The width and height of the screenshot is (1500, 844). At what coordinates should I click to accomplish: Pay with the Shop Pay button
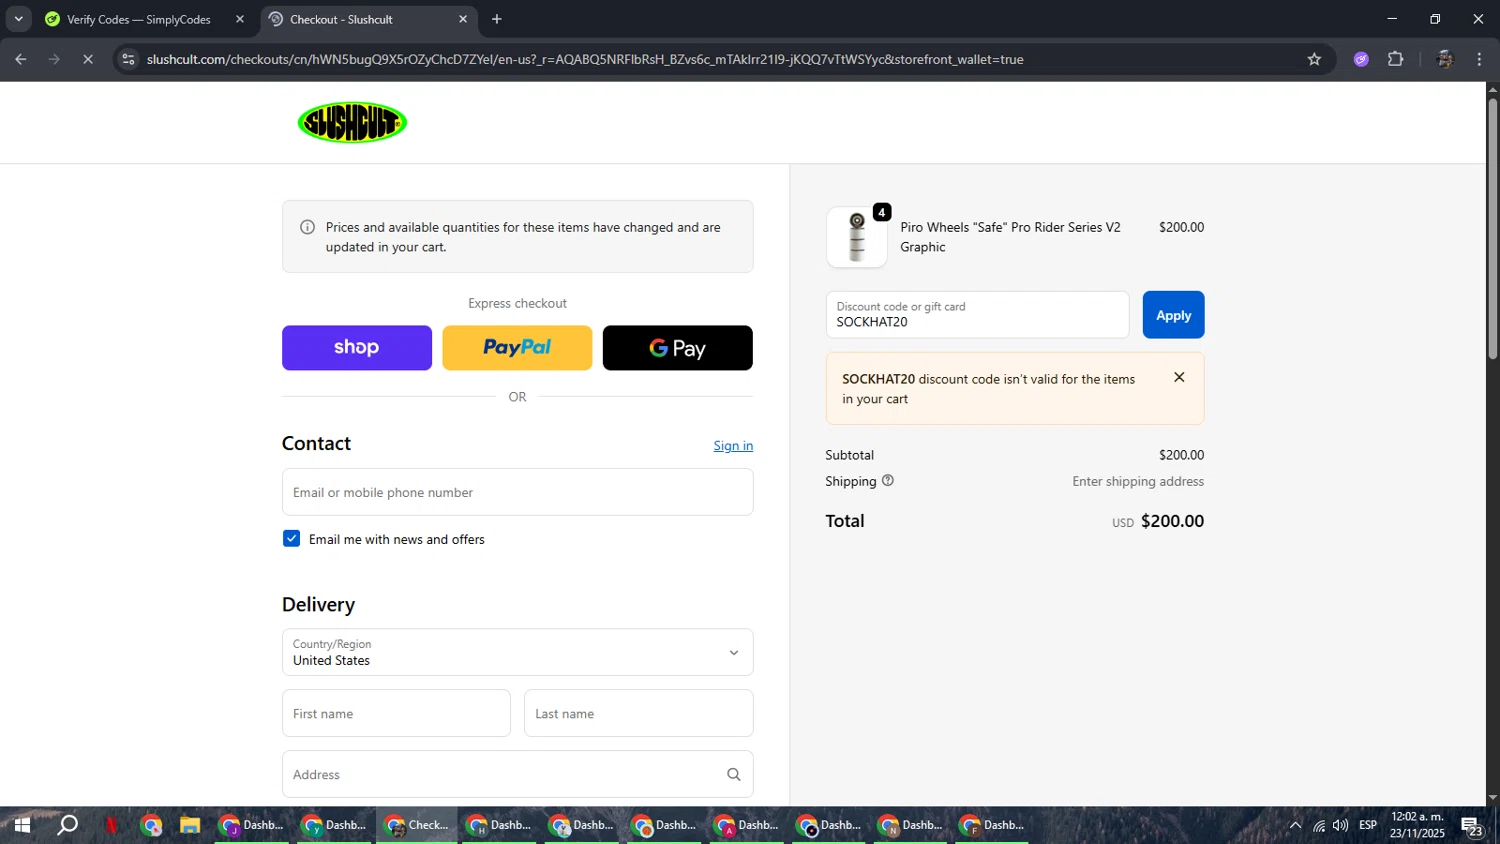pos(357,348)
